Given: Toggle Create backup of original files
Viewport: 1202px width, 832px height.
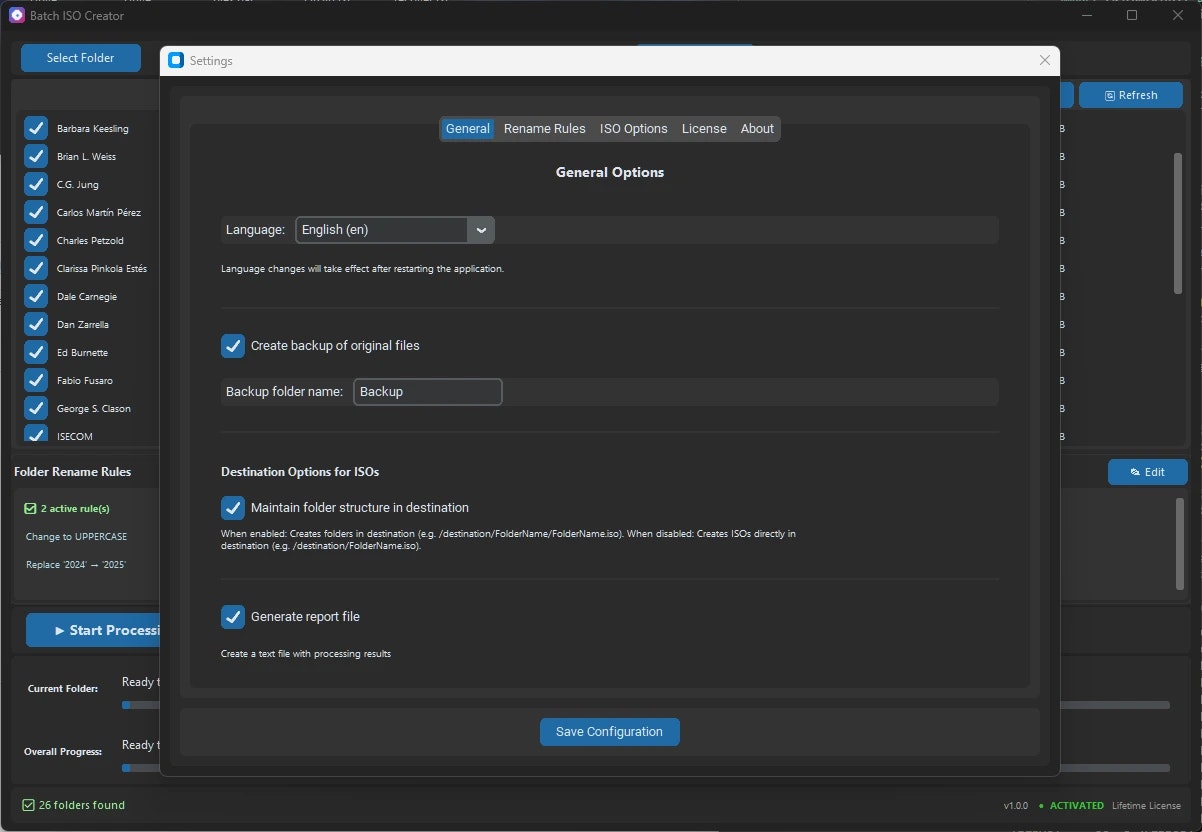Looking at the screenshot, I should click(x=233, y=346).
